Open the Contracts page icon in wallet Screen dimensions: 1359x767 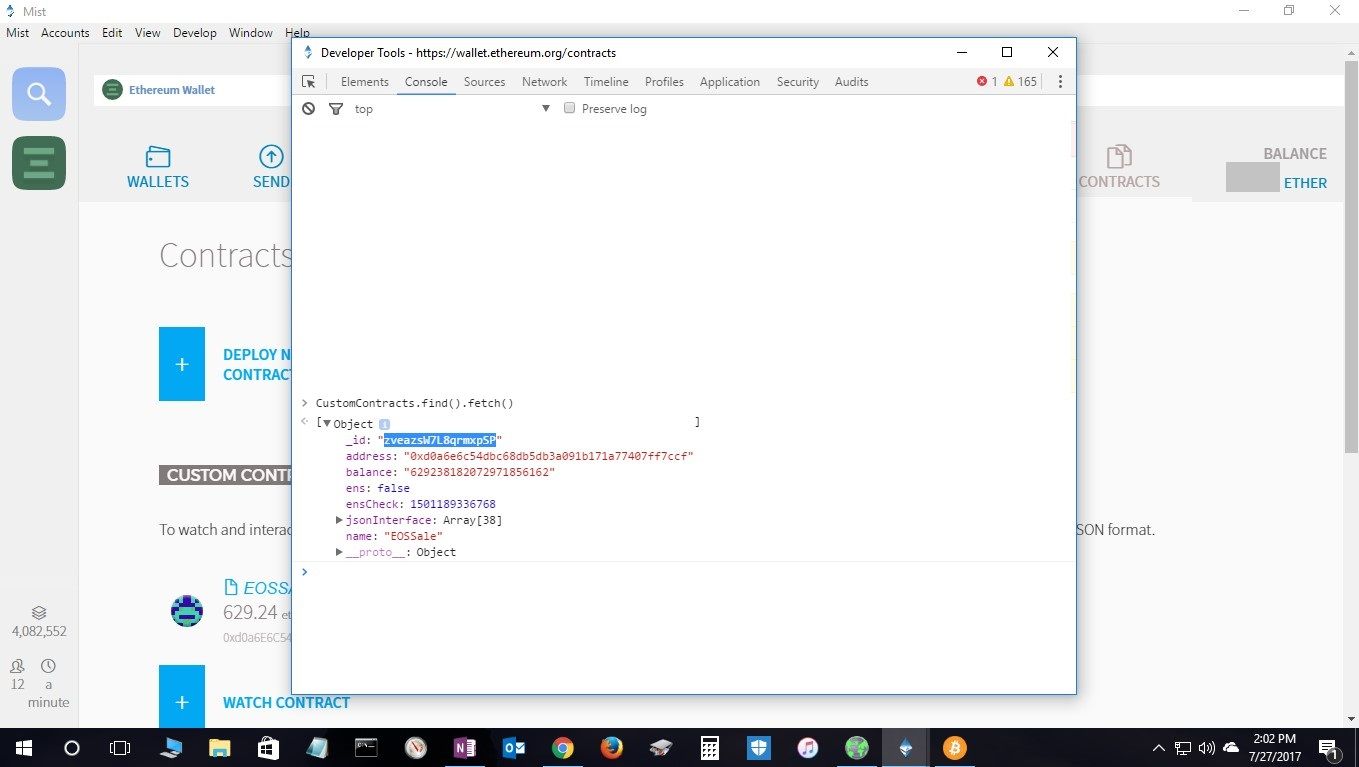[1119, 157]
